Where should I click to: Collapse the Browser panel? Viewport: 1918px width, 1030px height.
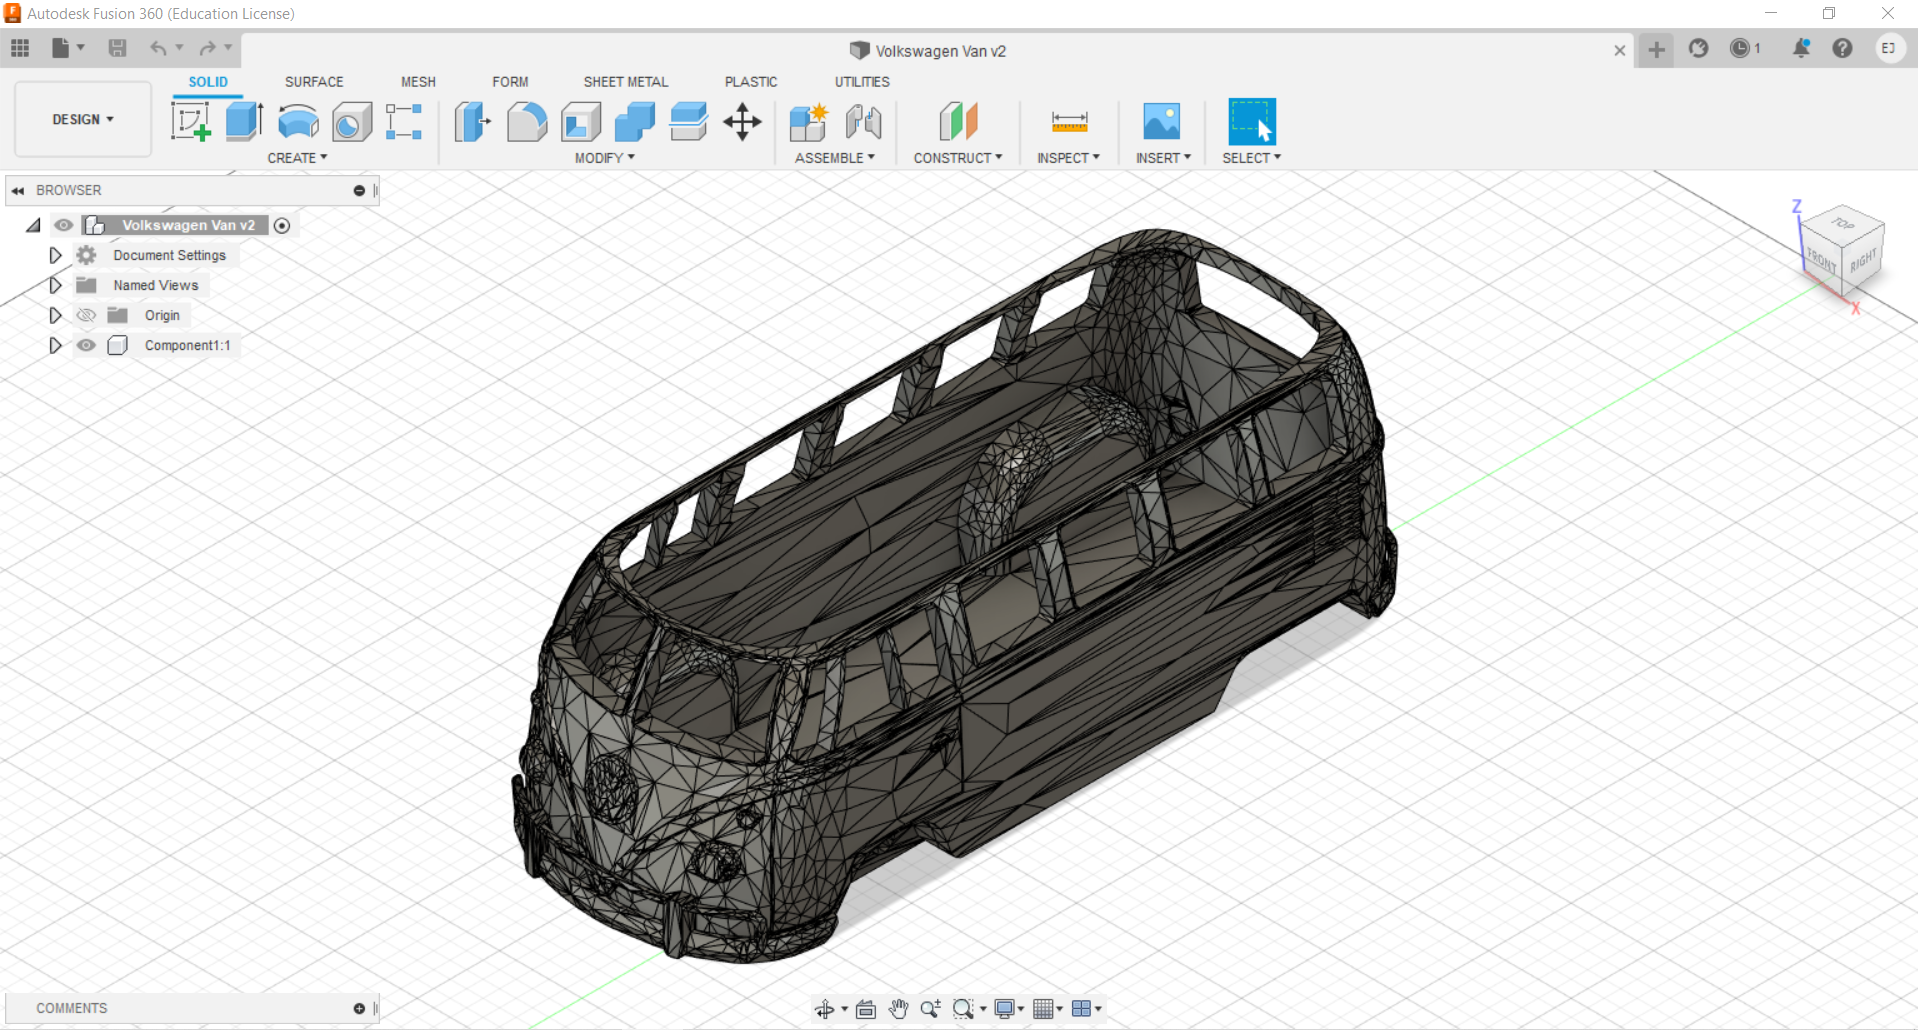18,190
